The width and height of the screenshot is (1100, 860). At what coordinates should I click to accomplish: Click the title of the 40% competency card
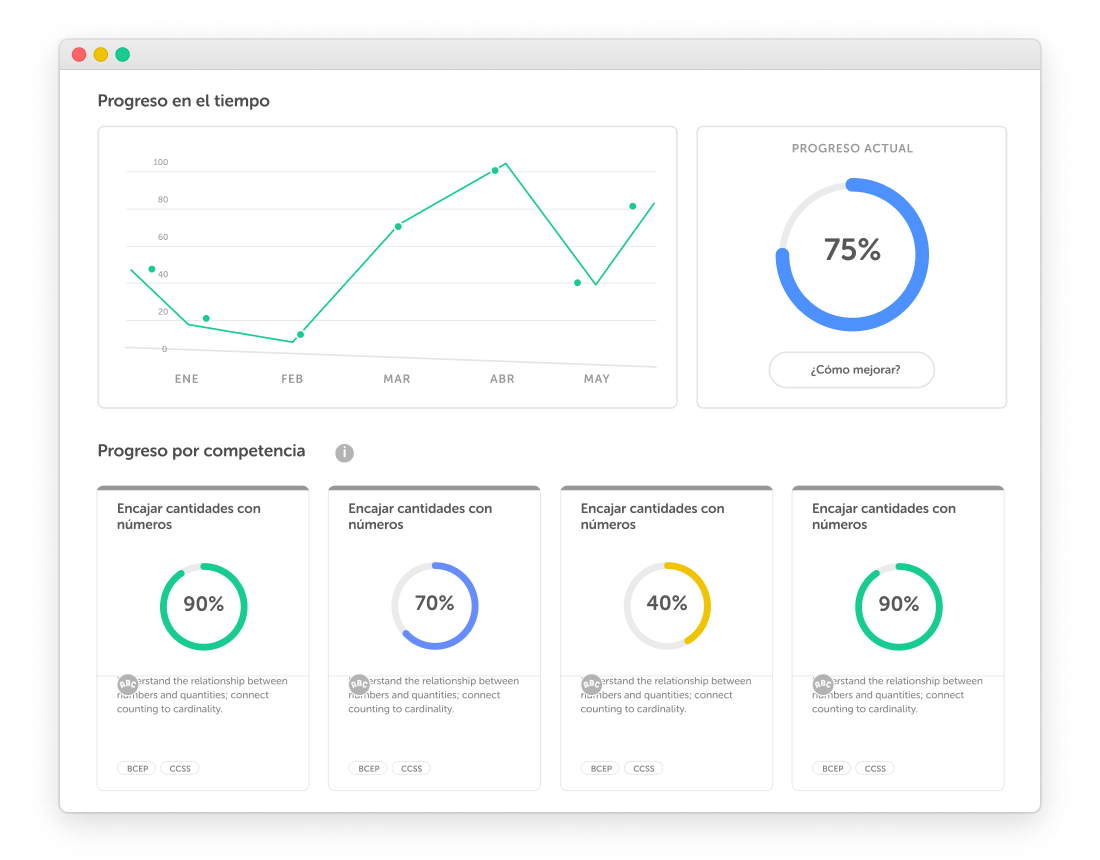pos(652,516)
